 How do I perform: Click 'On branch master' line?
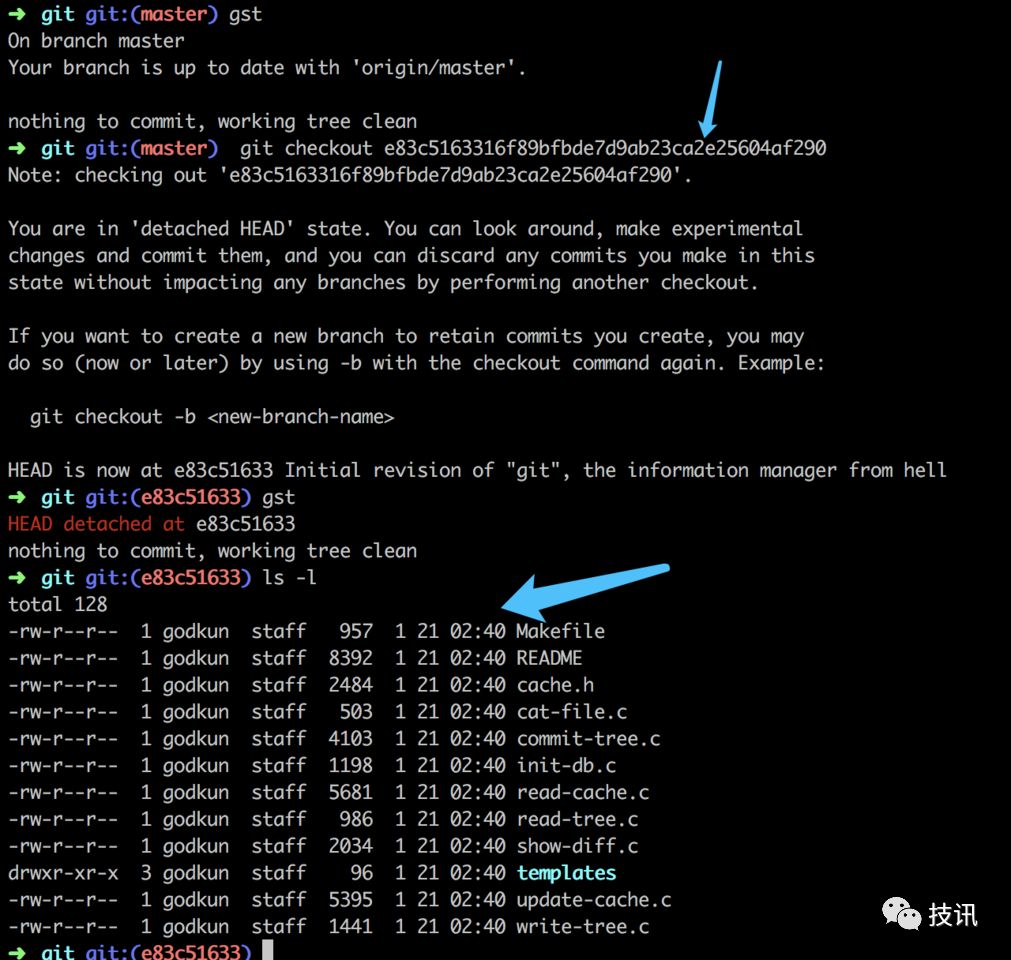(96, 41)
